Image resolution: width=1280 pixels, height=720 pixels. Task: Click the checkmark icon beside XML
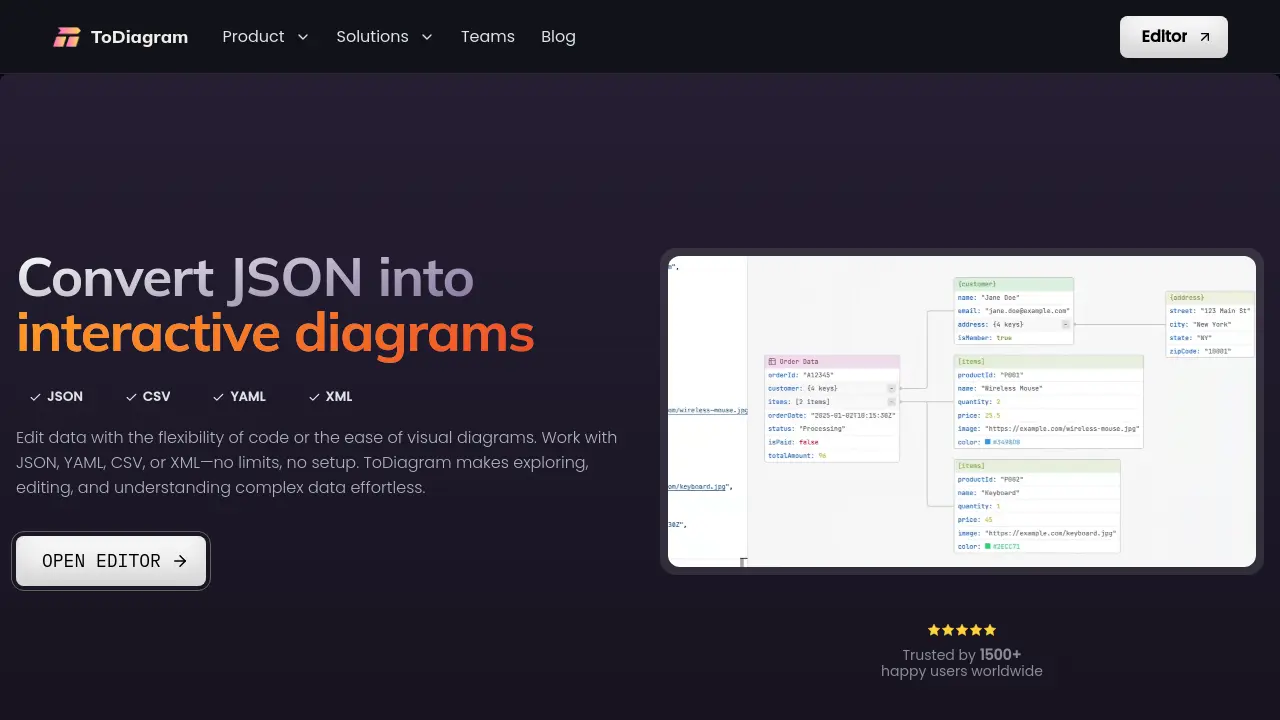tap(314, 397)
